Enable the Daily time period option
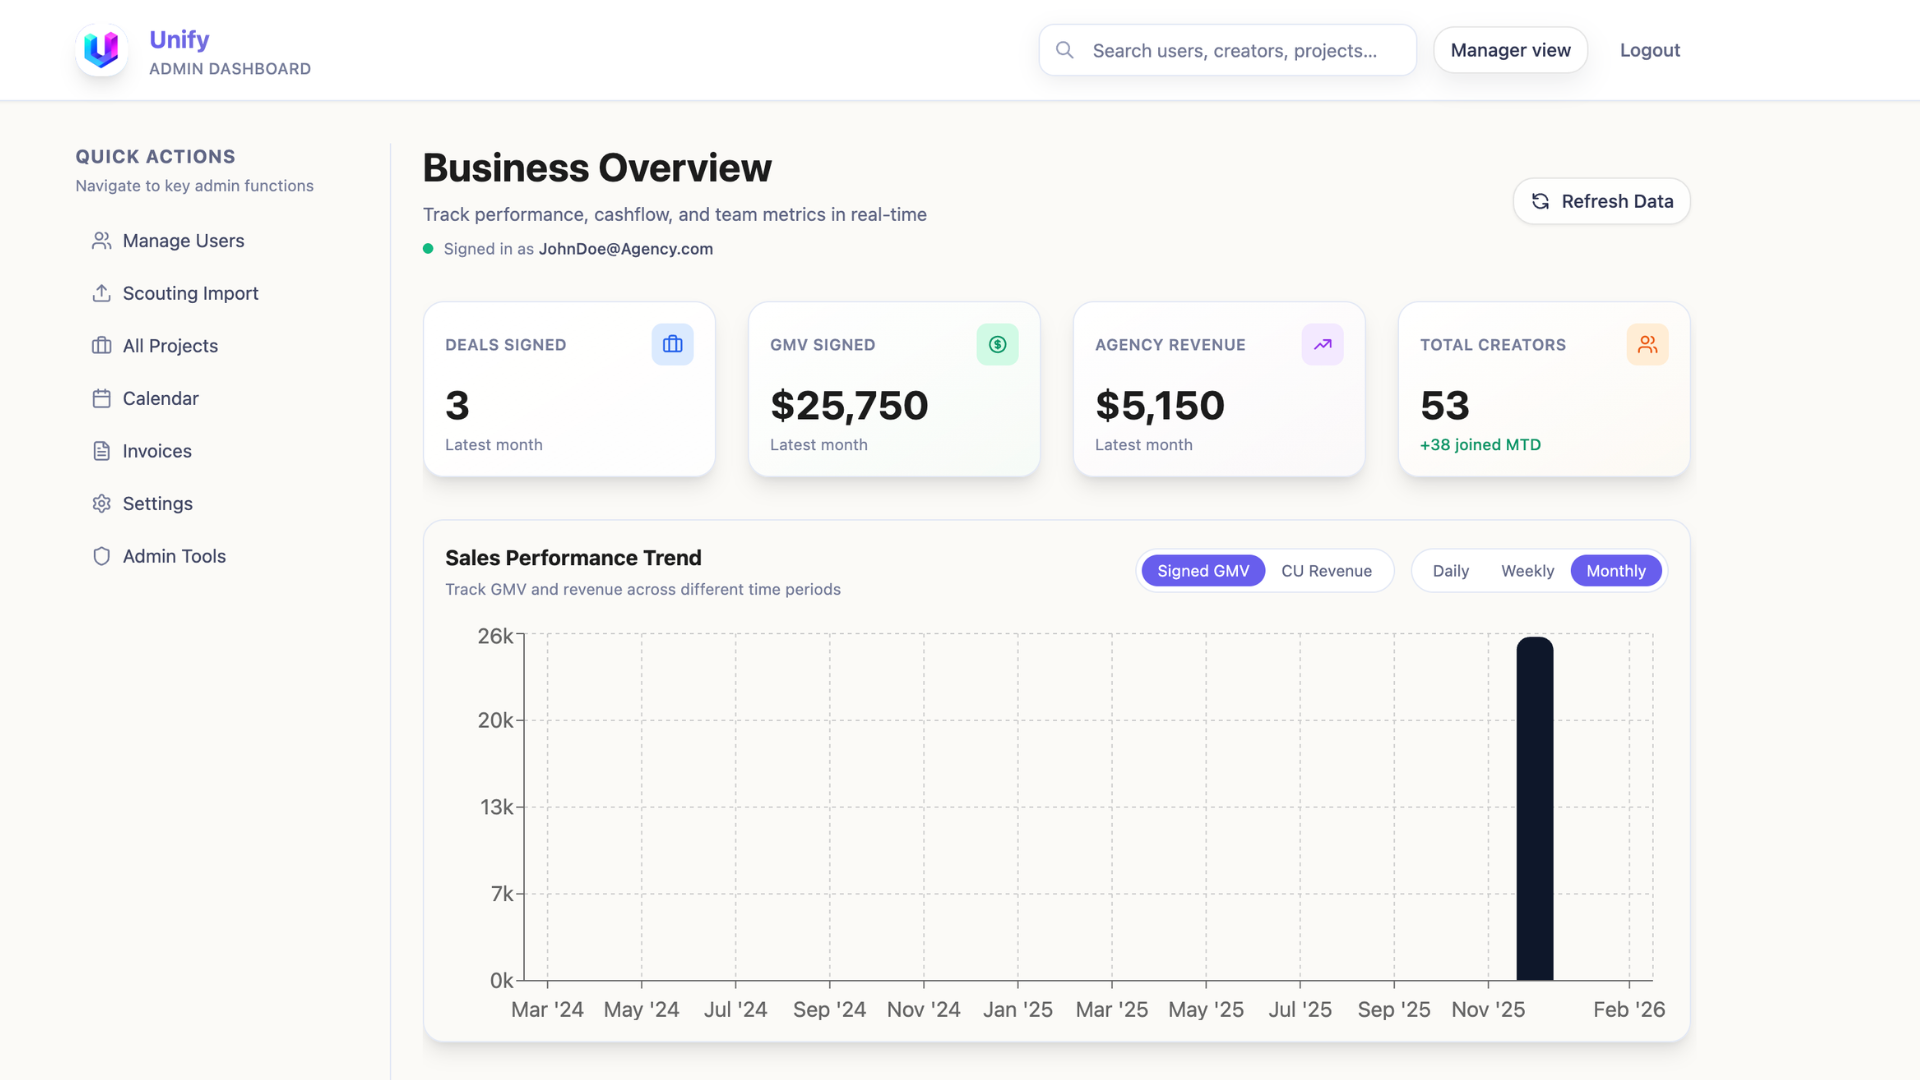Viewport: 1920px width, 1080px height. pos(1450,570)
